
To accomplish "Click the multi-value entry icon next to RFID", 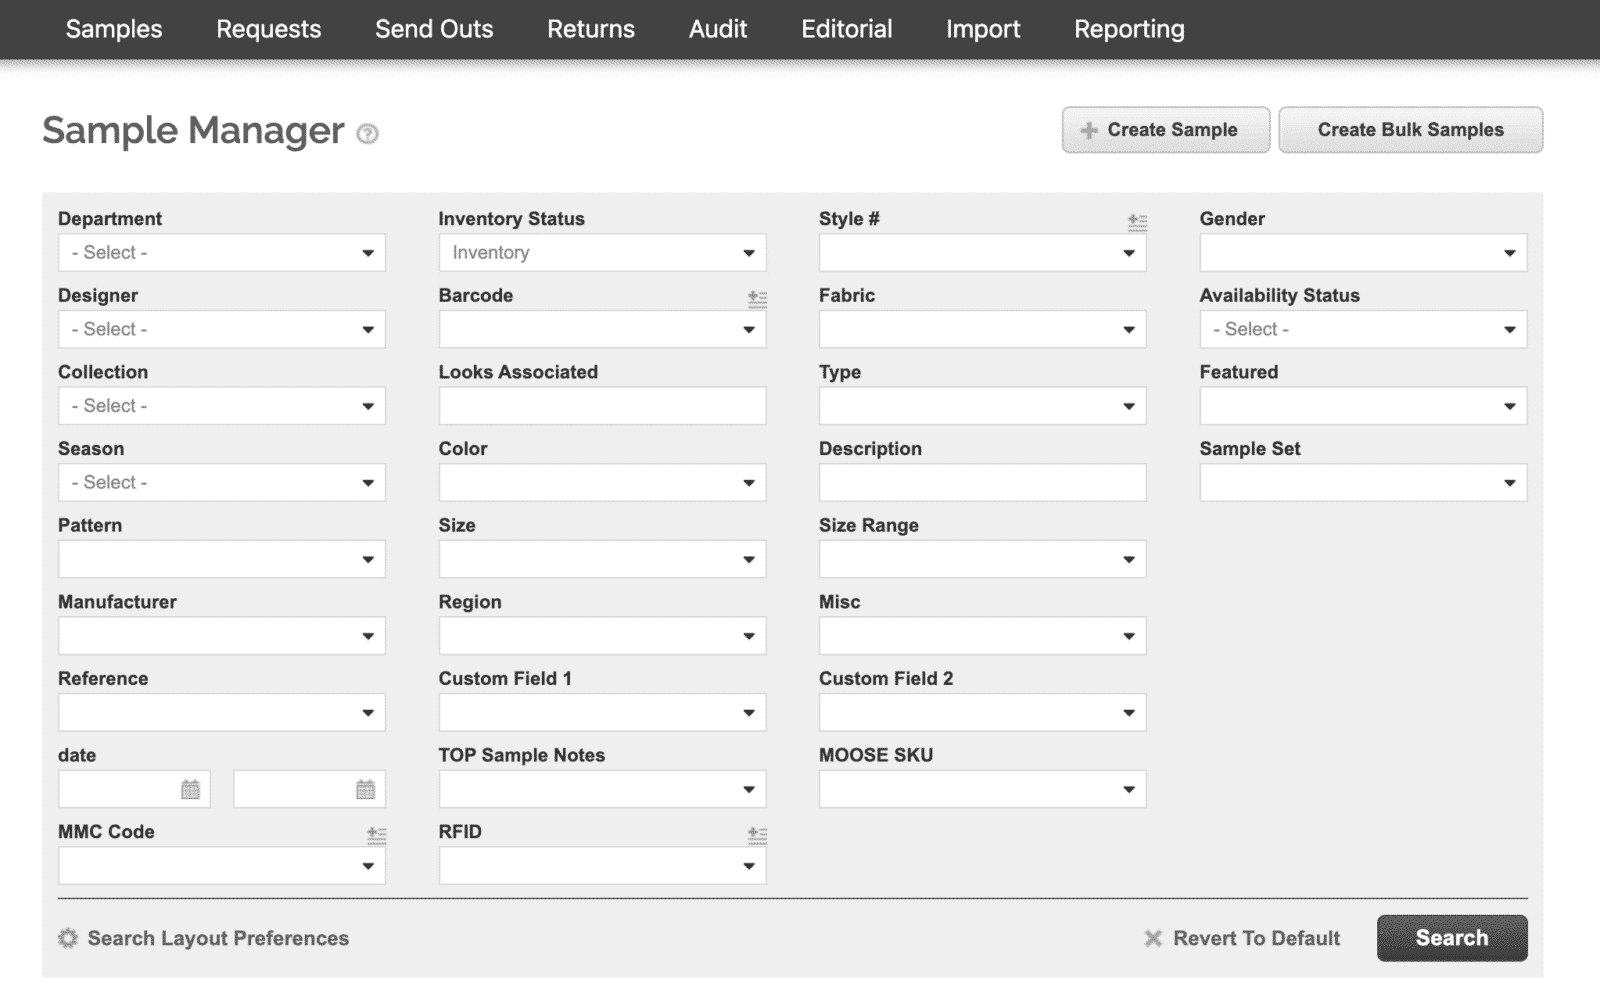I will pos(757,834).
